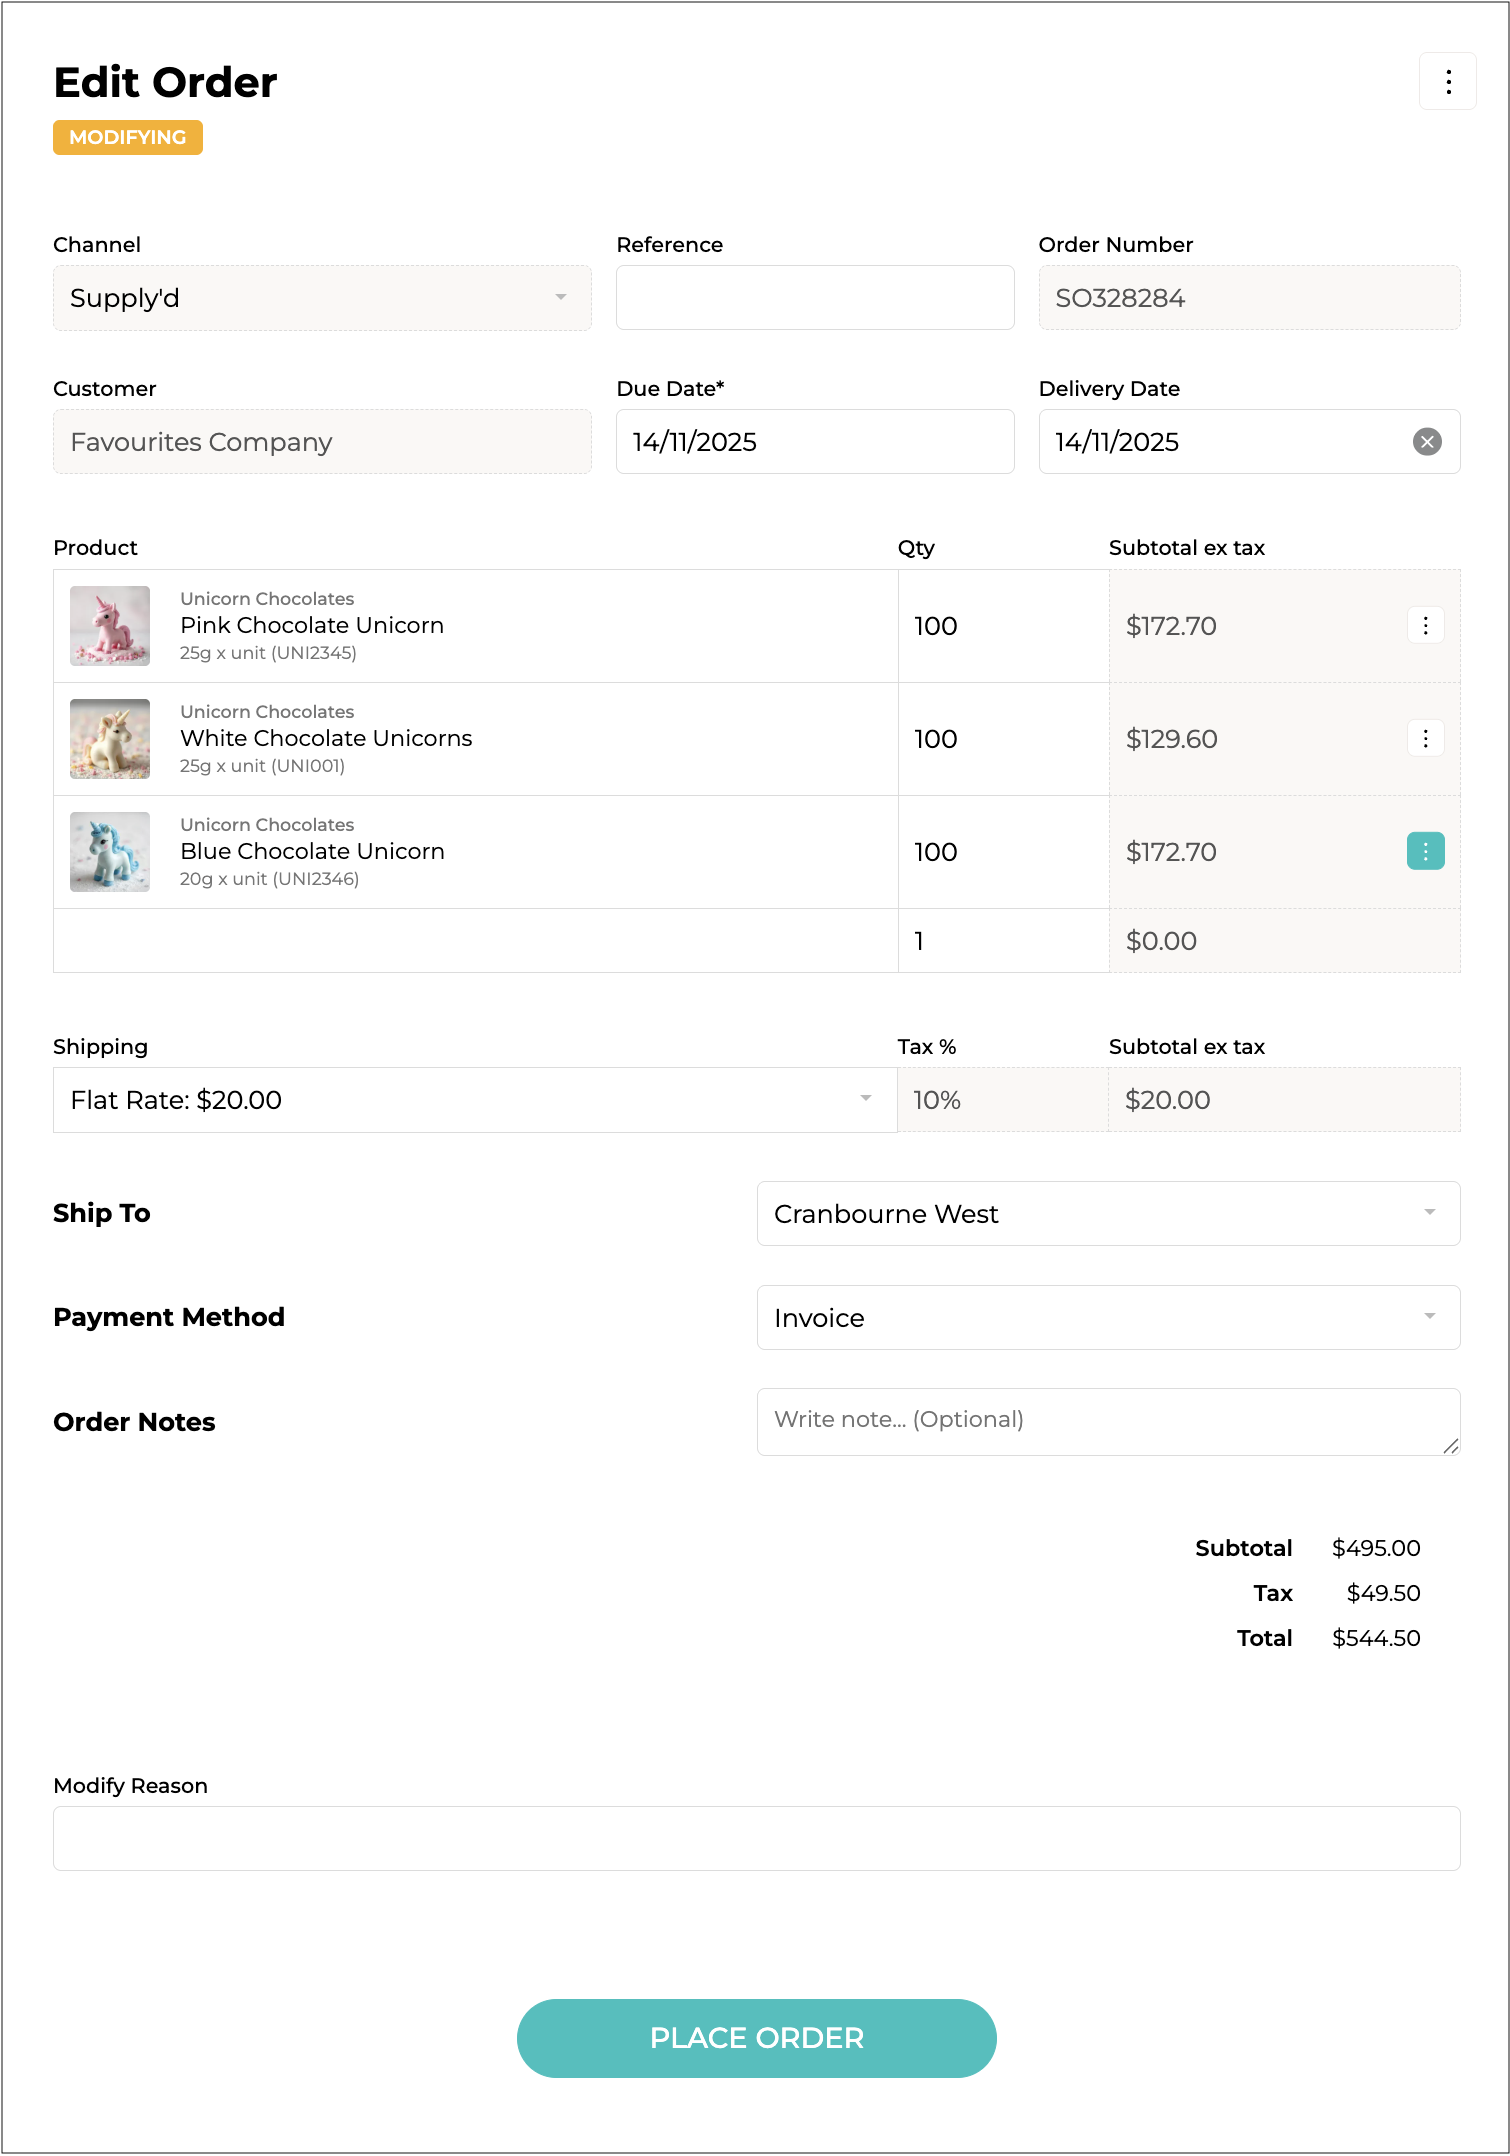Expand the Ship To Cranbourne West dropdown
The height and width of the screenshot is (2156, 1510).
[1108, 1214]
